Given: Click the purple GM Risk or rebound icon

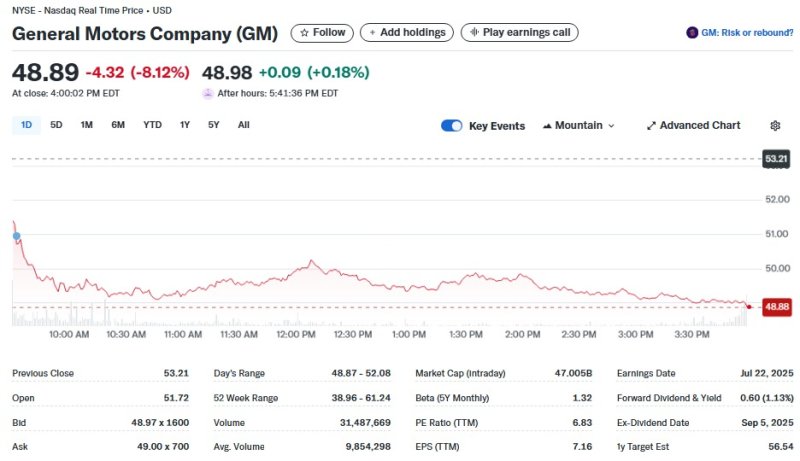Looking at the screenshot, I should pos(692,33).
